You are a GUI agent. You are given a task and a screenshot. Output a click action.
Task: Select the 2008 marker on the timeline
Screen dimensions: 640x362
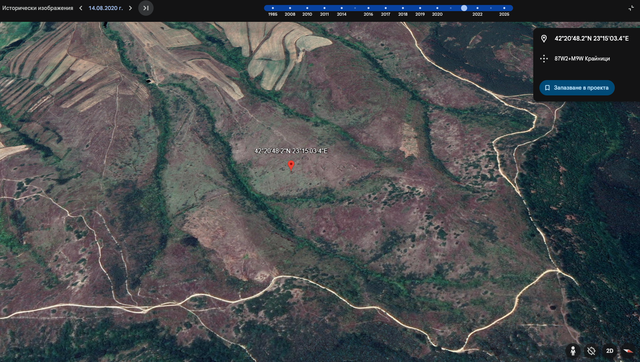(290, 8)
